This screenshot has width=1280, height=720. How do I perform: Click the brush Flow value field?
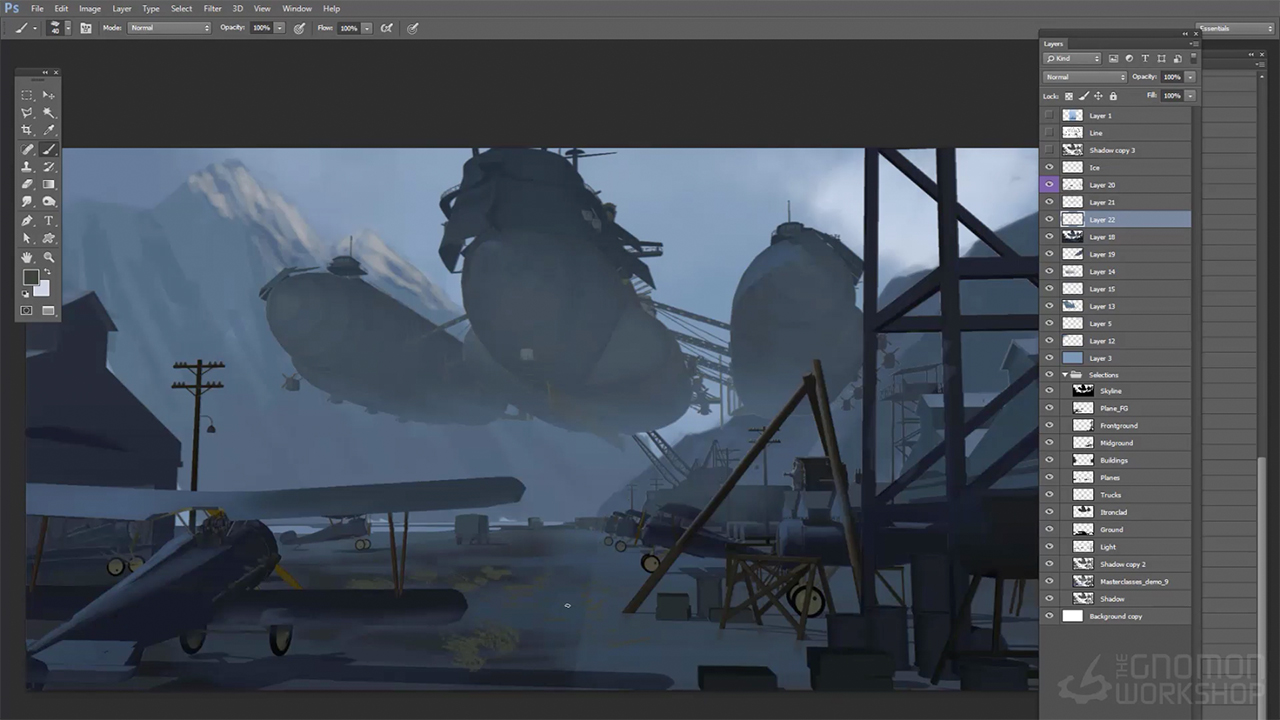pyautogui.click(x=349, y=28)
